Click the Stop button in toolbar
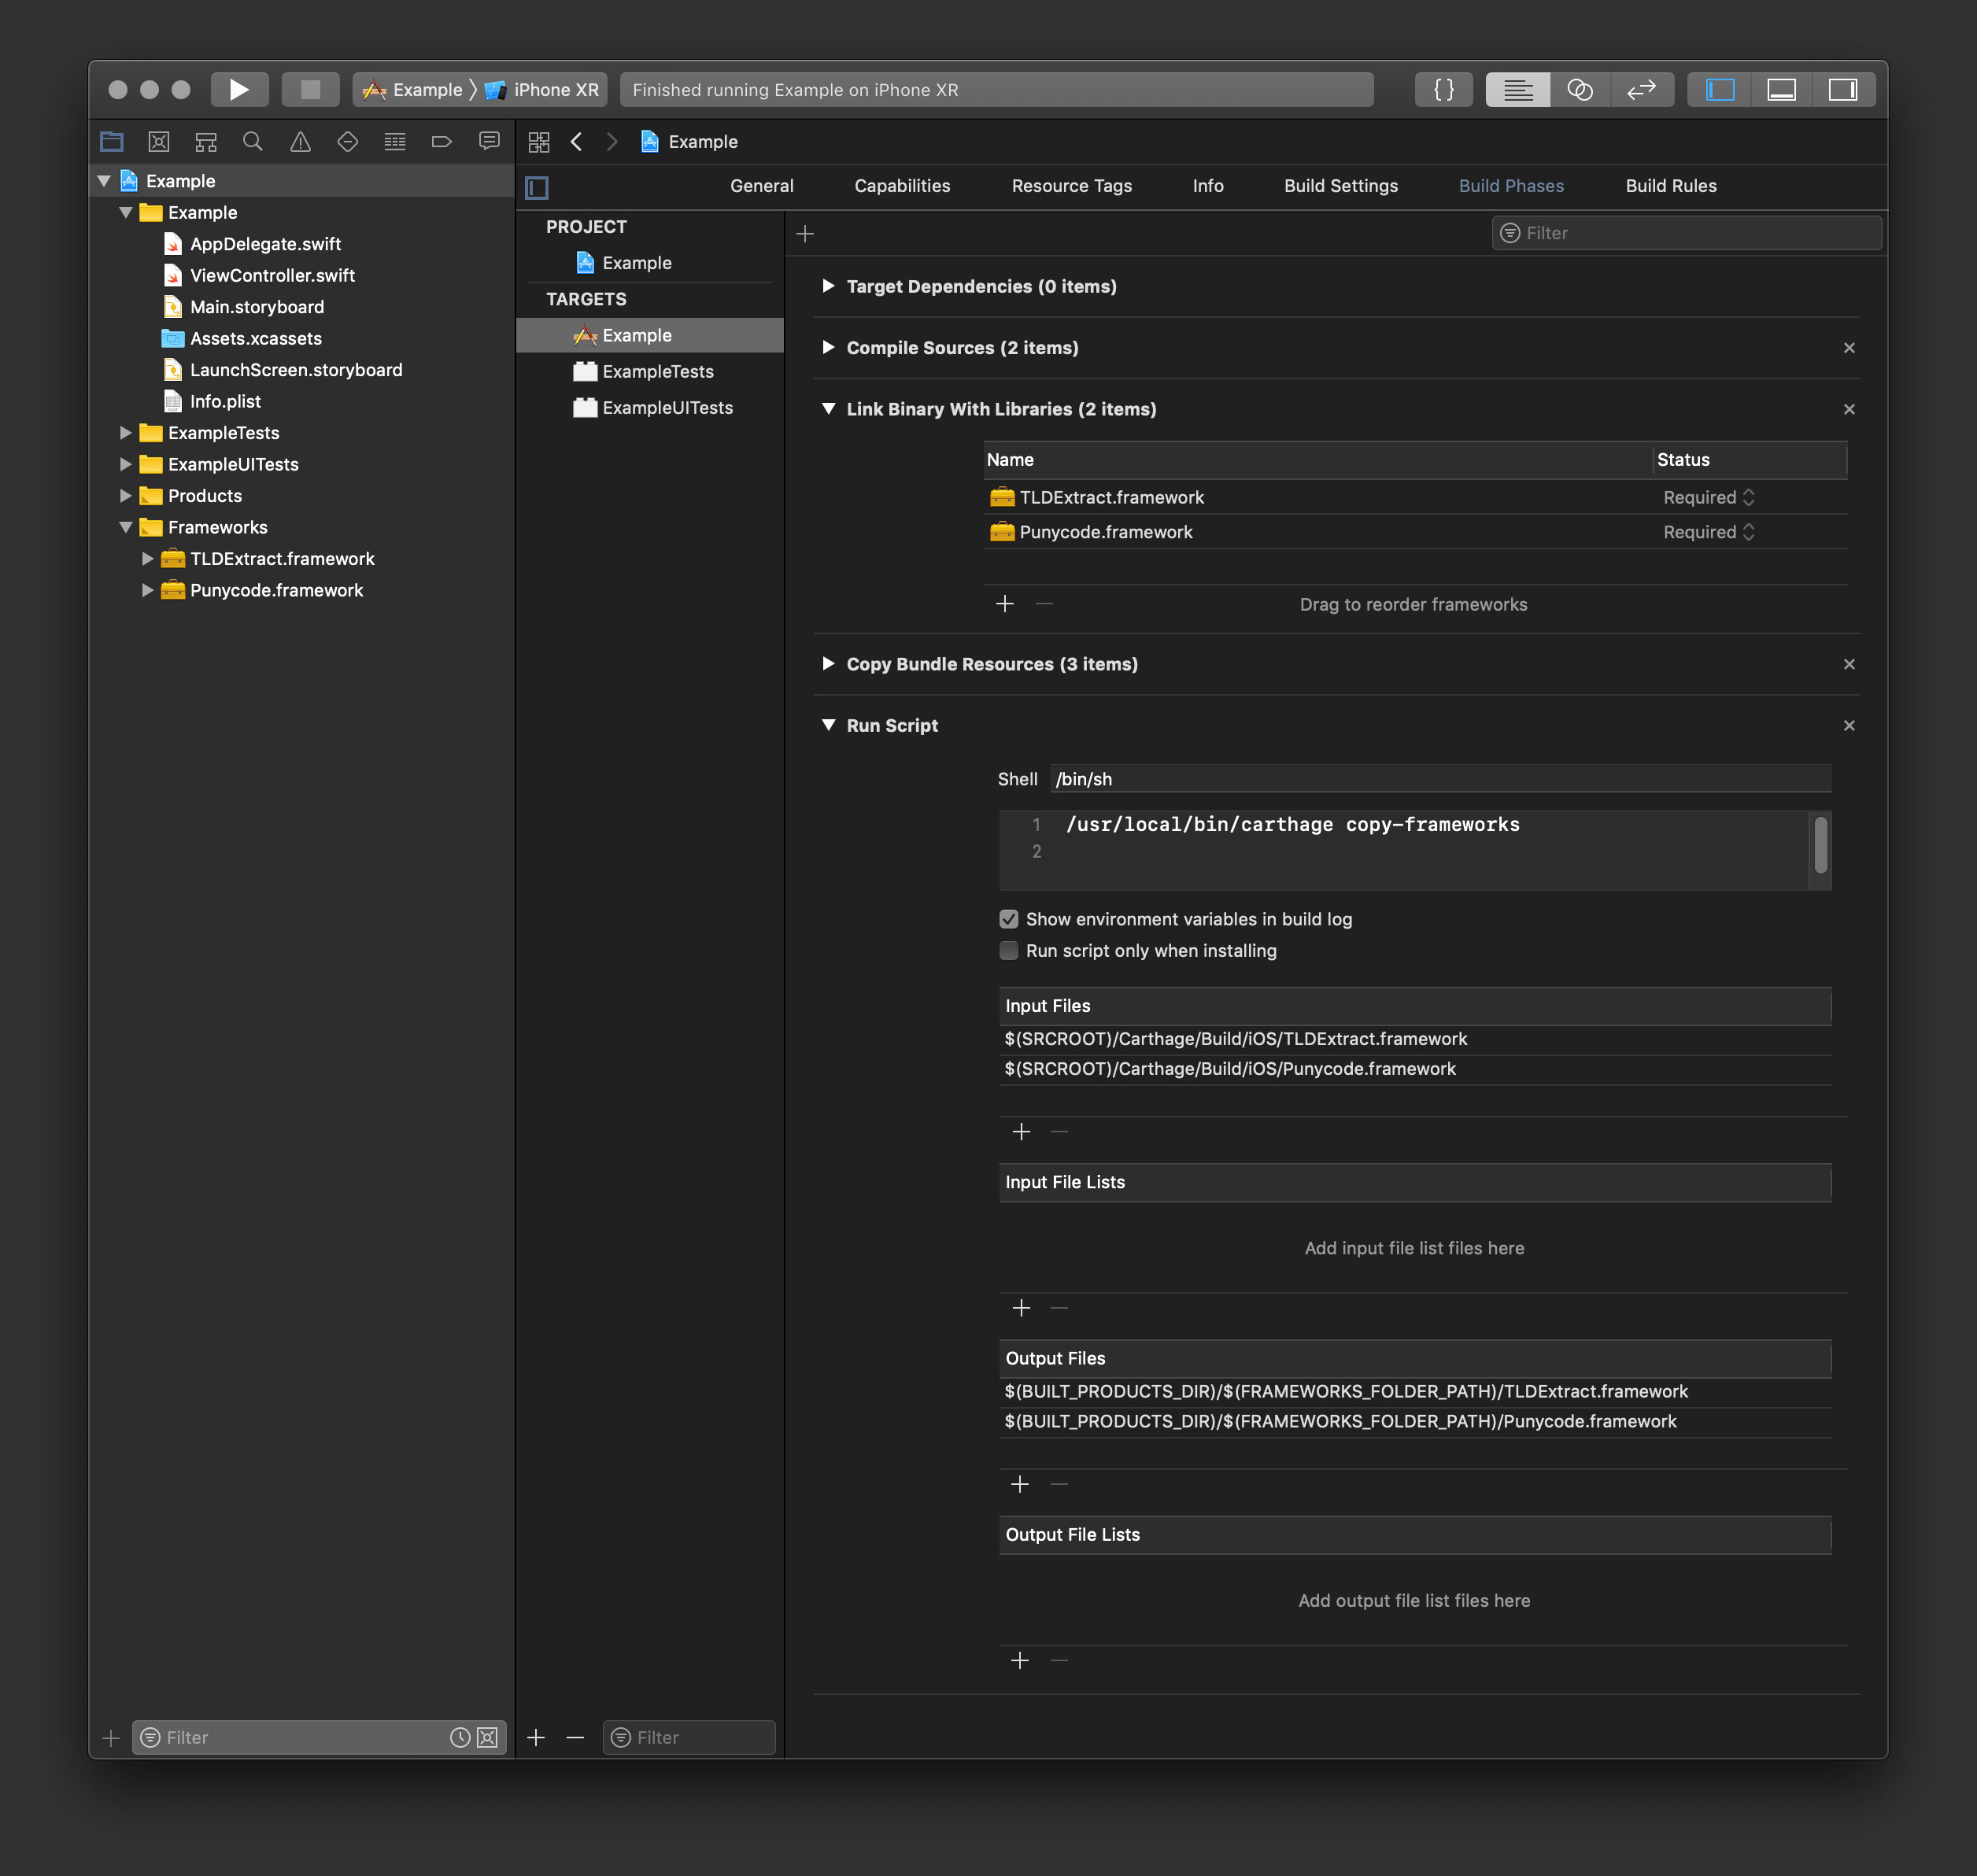The height and width of the screenshot is (1876, 1977). click(310, 90)
